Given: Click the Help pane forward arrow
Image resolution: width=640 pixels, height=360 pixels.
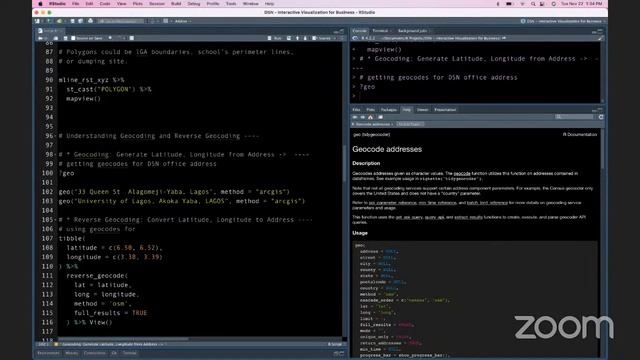Looking at the screenshot, I should coord(362,117).
